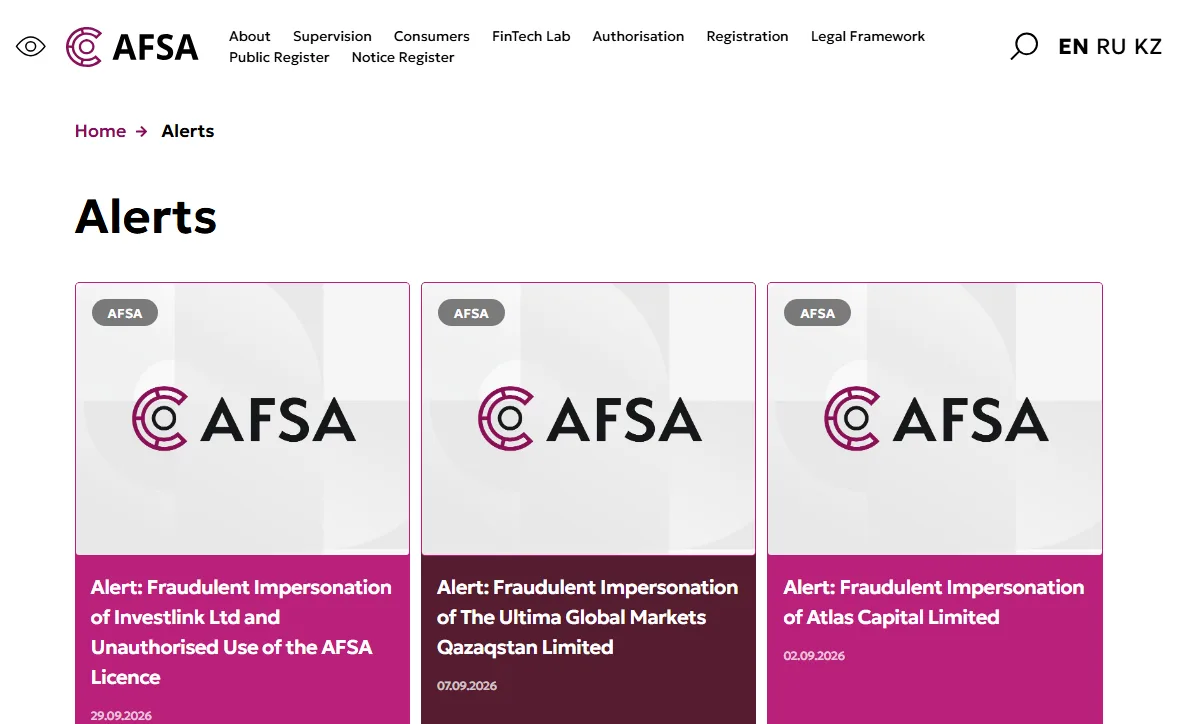Open the Atlas Capital Limited alert thumbnail
Image resolution: width=1177 pixels, height=724 pixels.
935,419
